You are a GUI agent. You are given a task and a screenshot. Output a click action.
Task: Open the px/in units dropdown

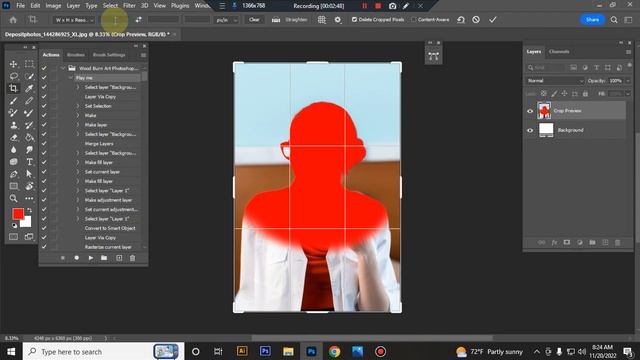point(227,20)
